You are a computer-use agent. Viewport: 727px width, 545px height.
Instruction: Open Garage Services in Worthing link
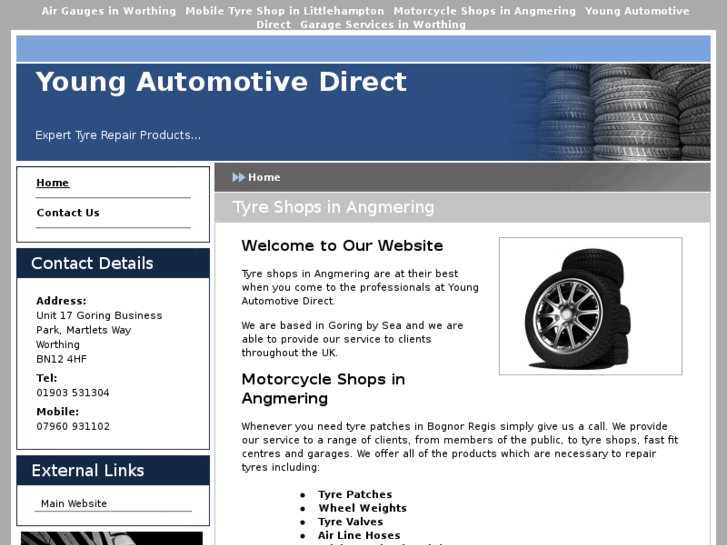click(383, 24)
